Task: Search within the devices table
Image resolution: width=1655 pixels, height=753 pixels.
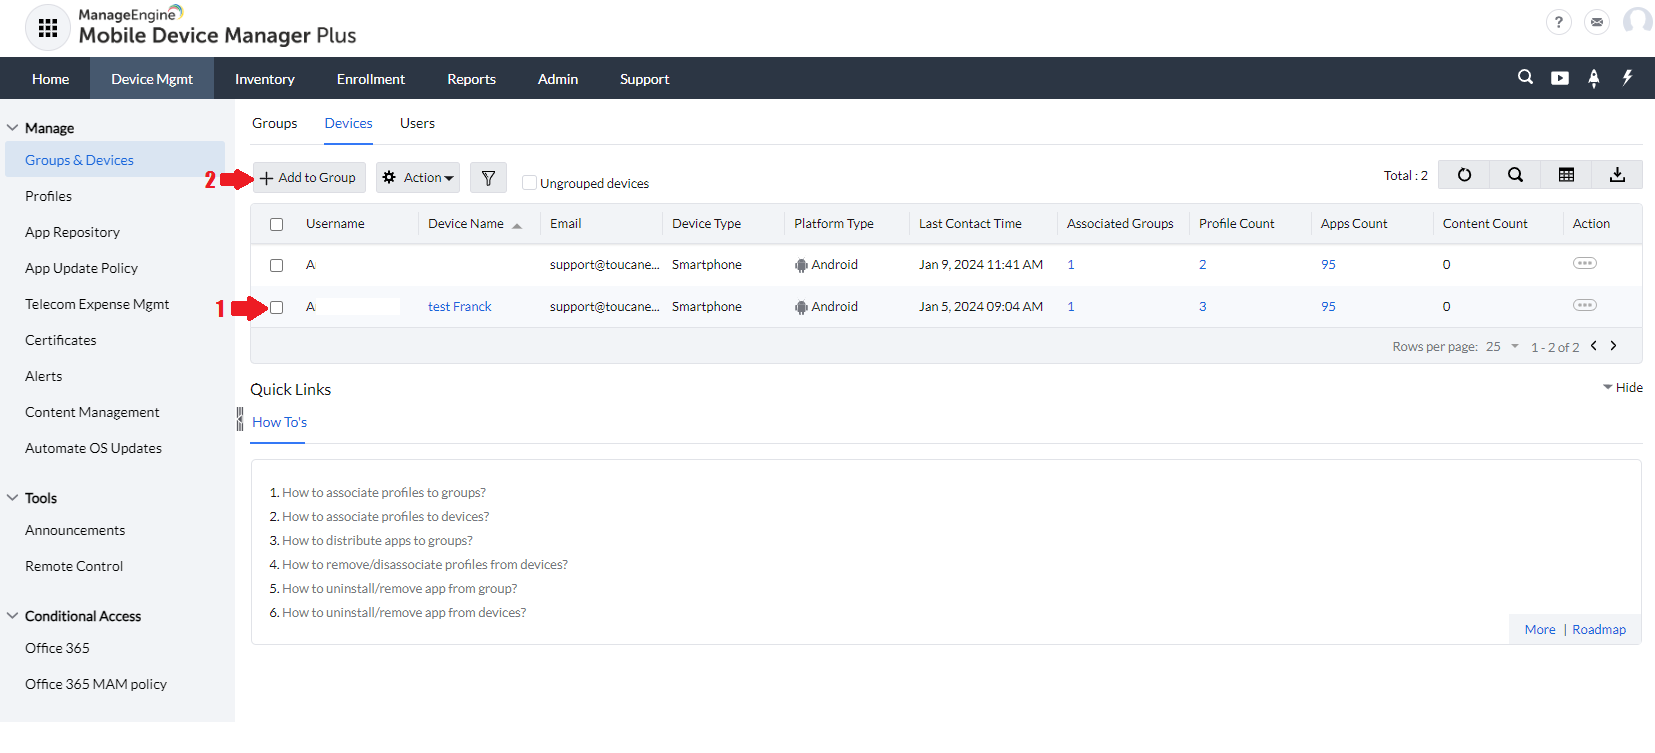Action: (1515, 175)
